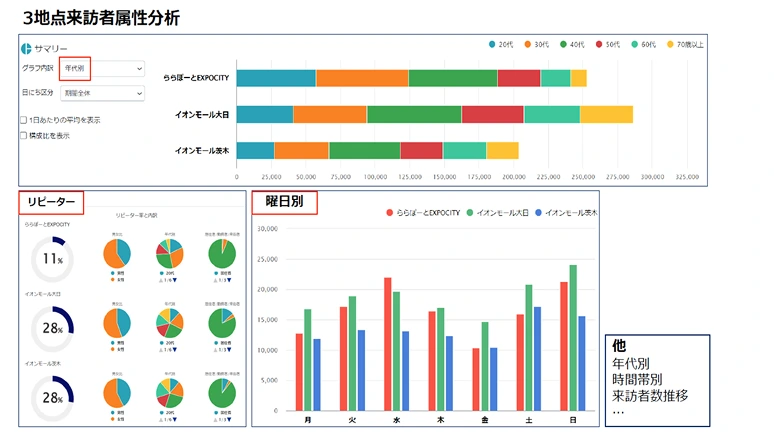
Task: Click the リピーター率と内訳 chart title
Action: pyautogui.click(x=137, y=216)
